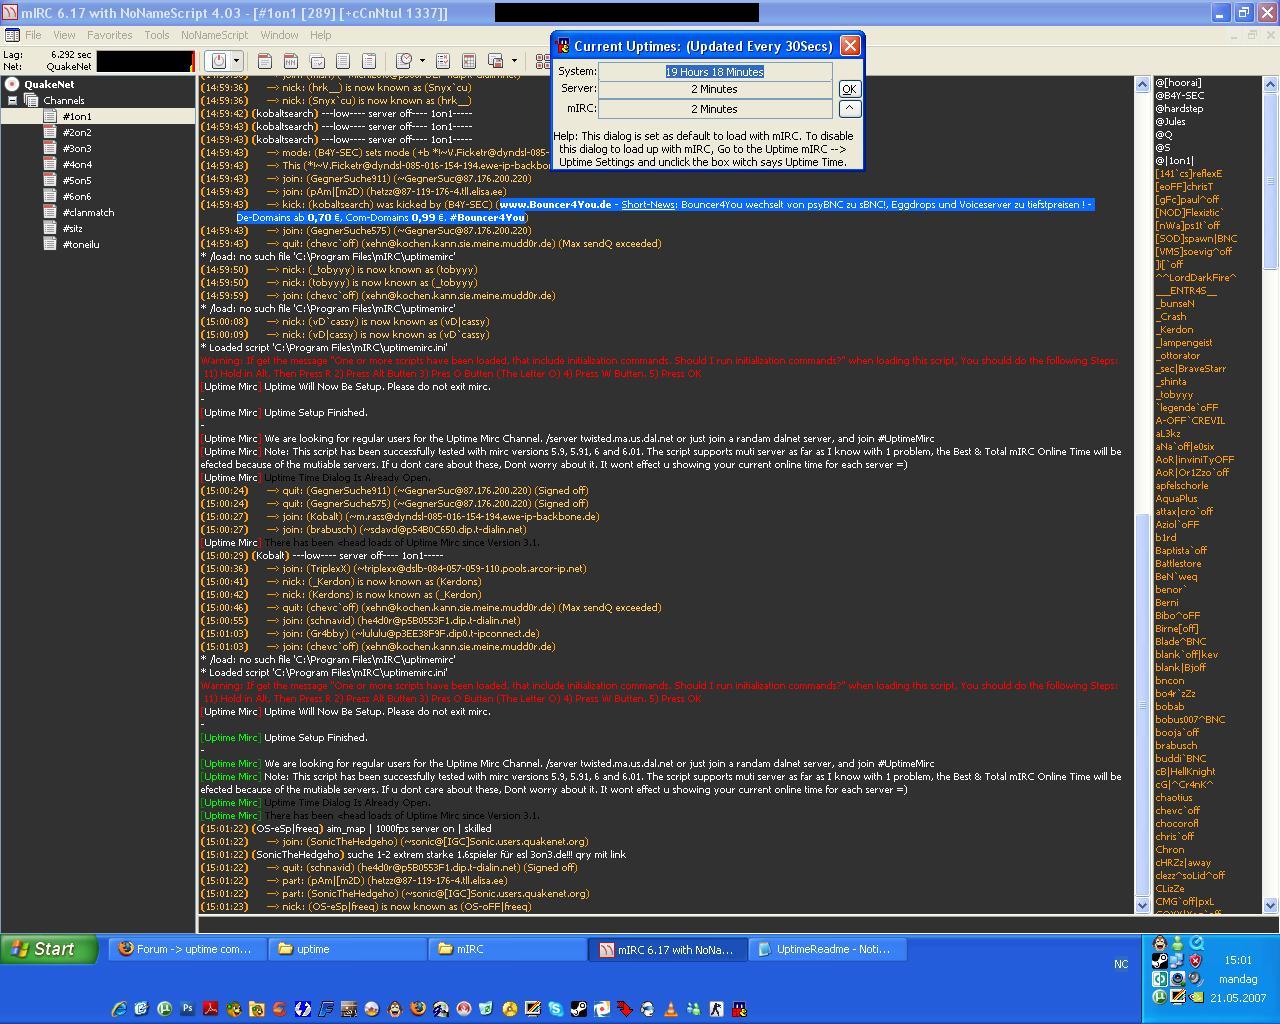Select AquaPlus in the nick list

click(x=1176, y=498)
